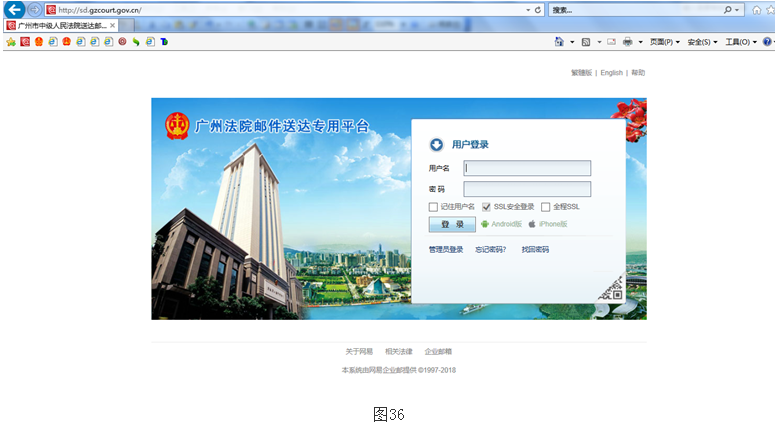Click the refresh icon in address bar

pyautogui.click(x=538, y=10)
